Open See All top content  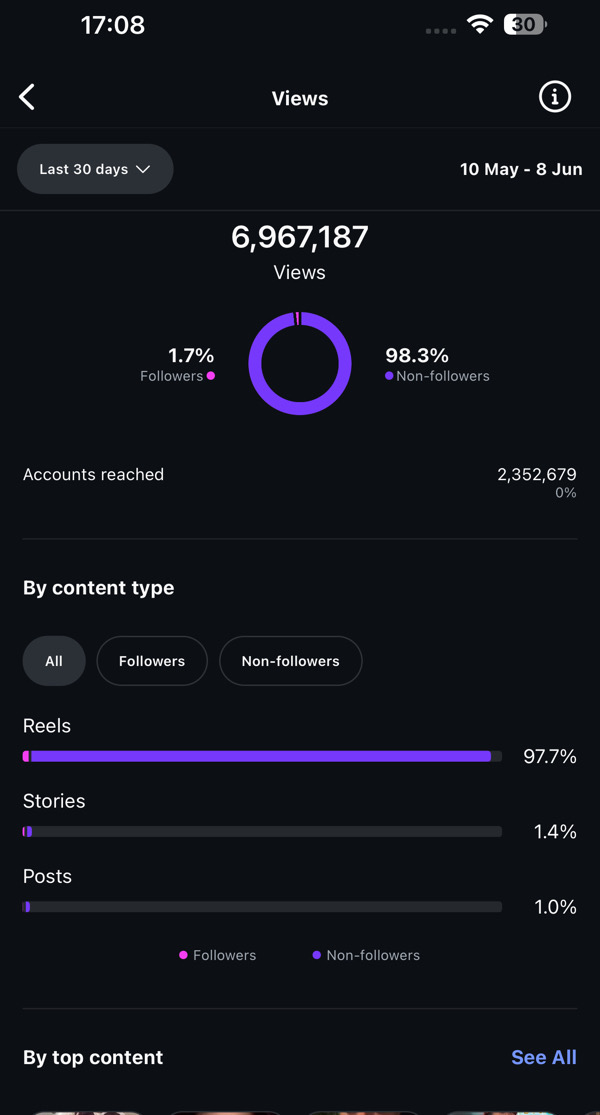544,1057
